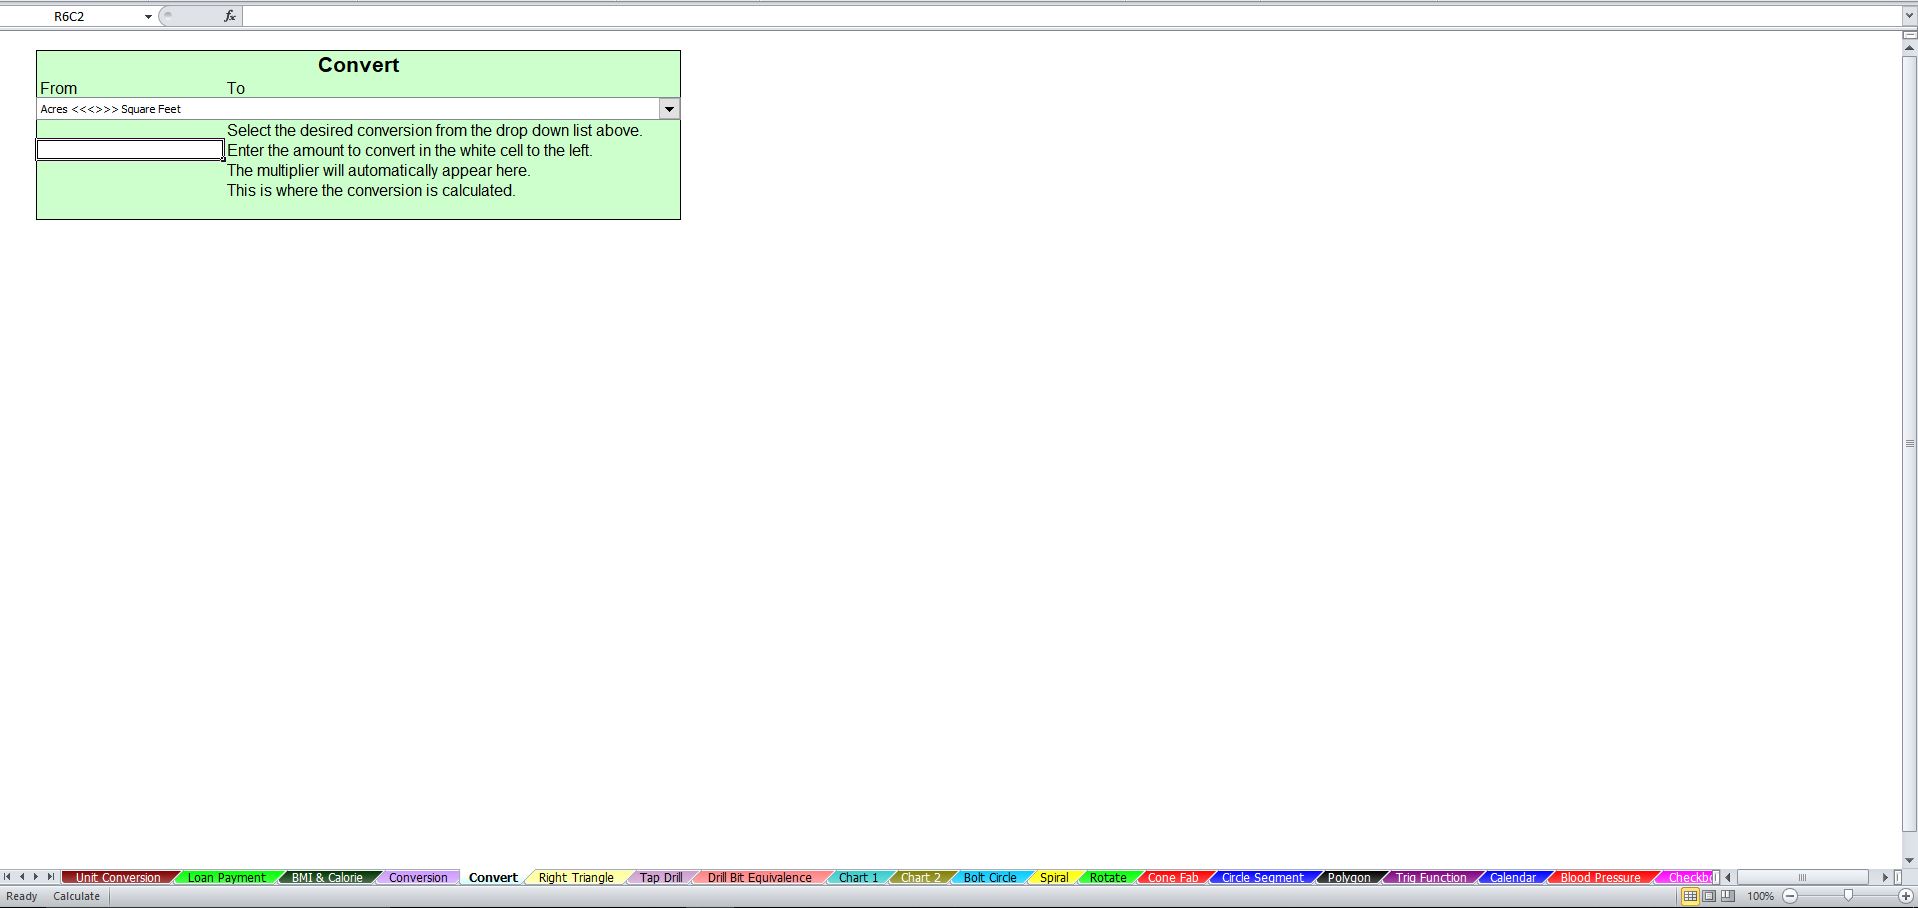Switch to Normal view
The width and height of the screenshot is (1918, 908).
pyautogui.click(x=1690, y=896)
